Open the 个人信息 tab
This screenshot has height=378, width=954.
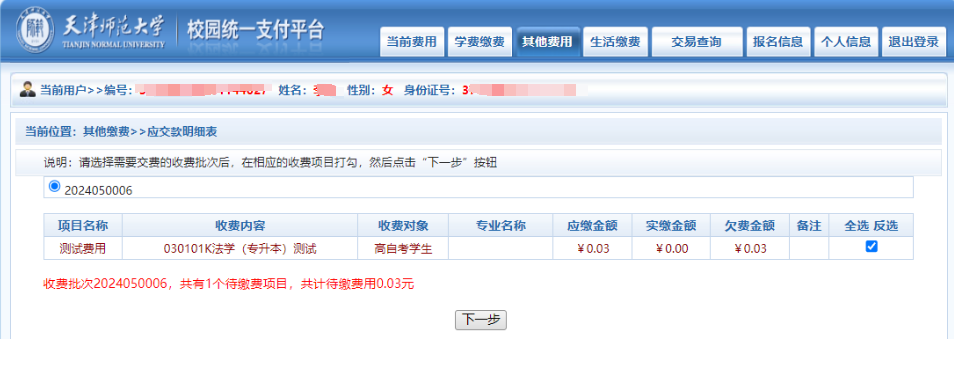[846, 42]
